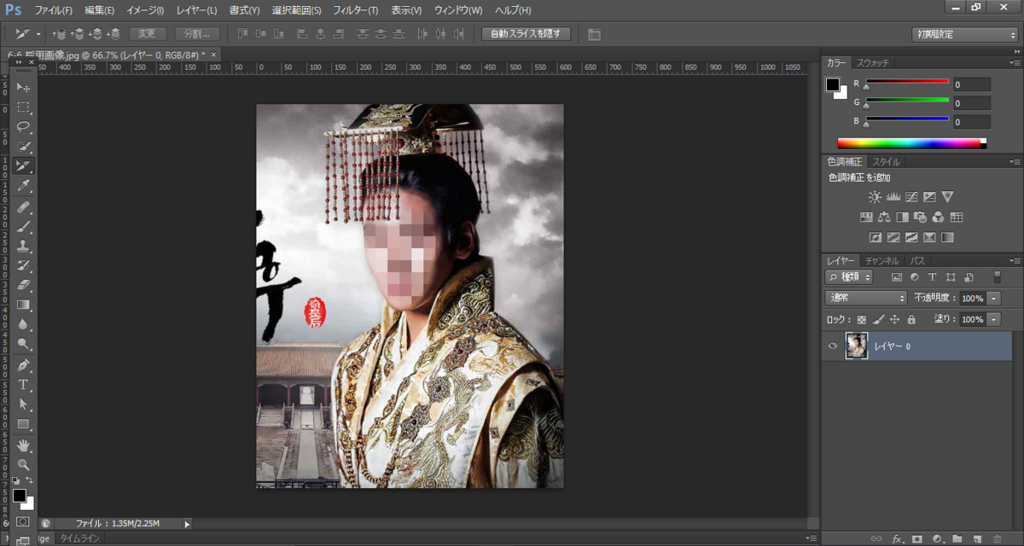
Task: Delete layer with trash icon
Action: (997, 539)
